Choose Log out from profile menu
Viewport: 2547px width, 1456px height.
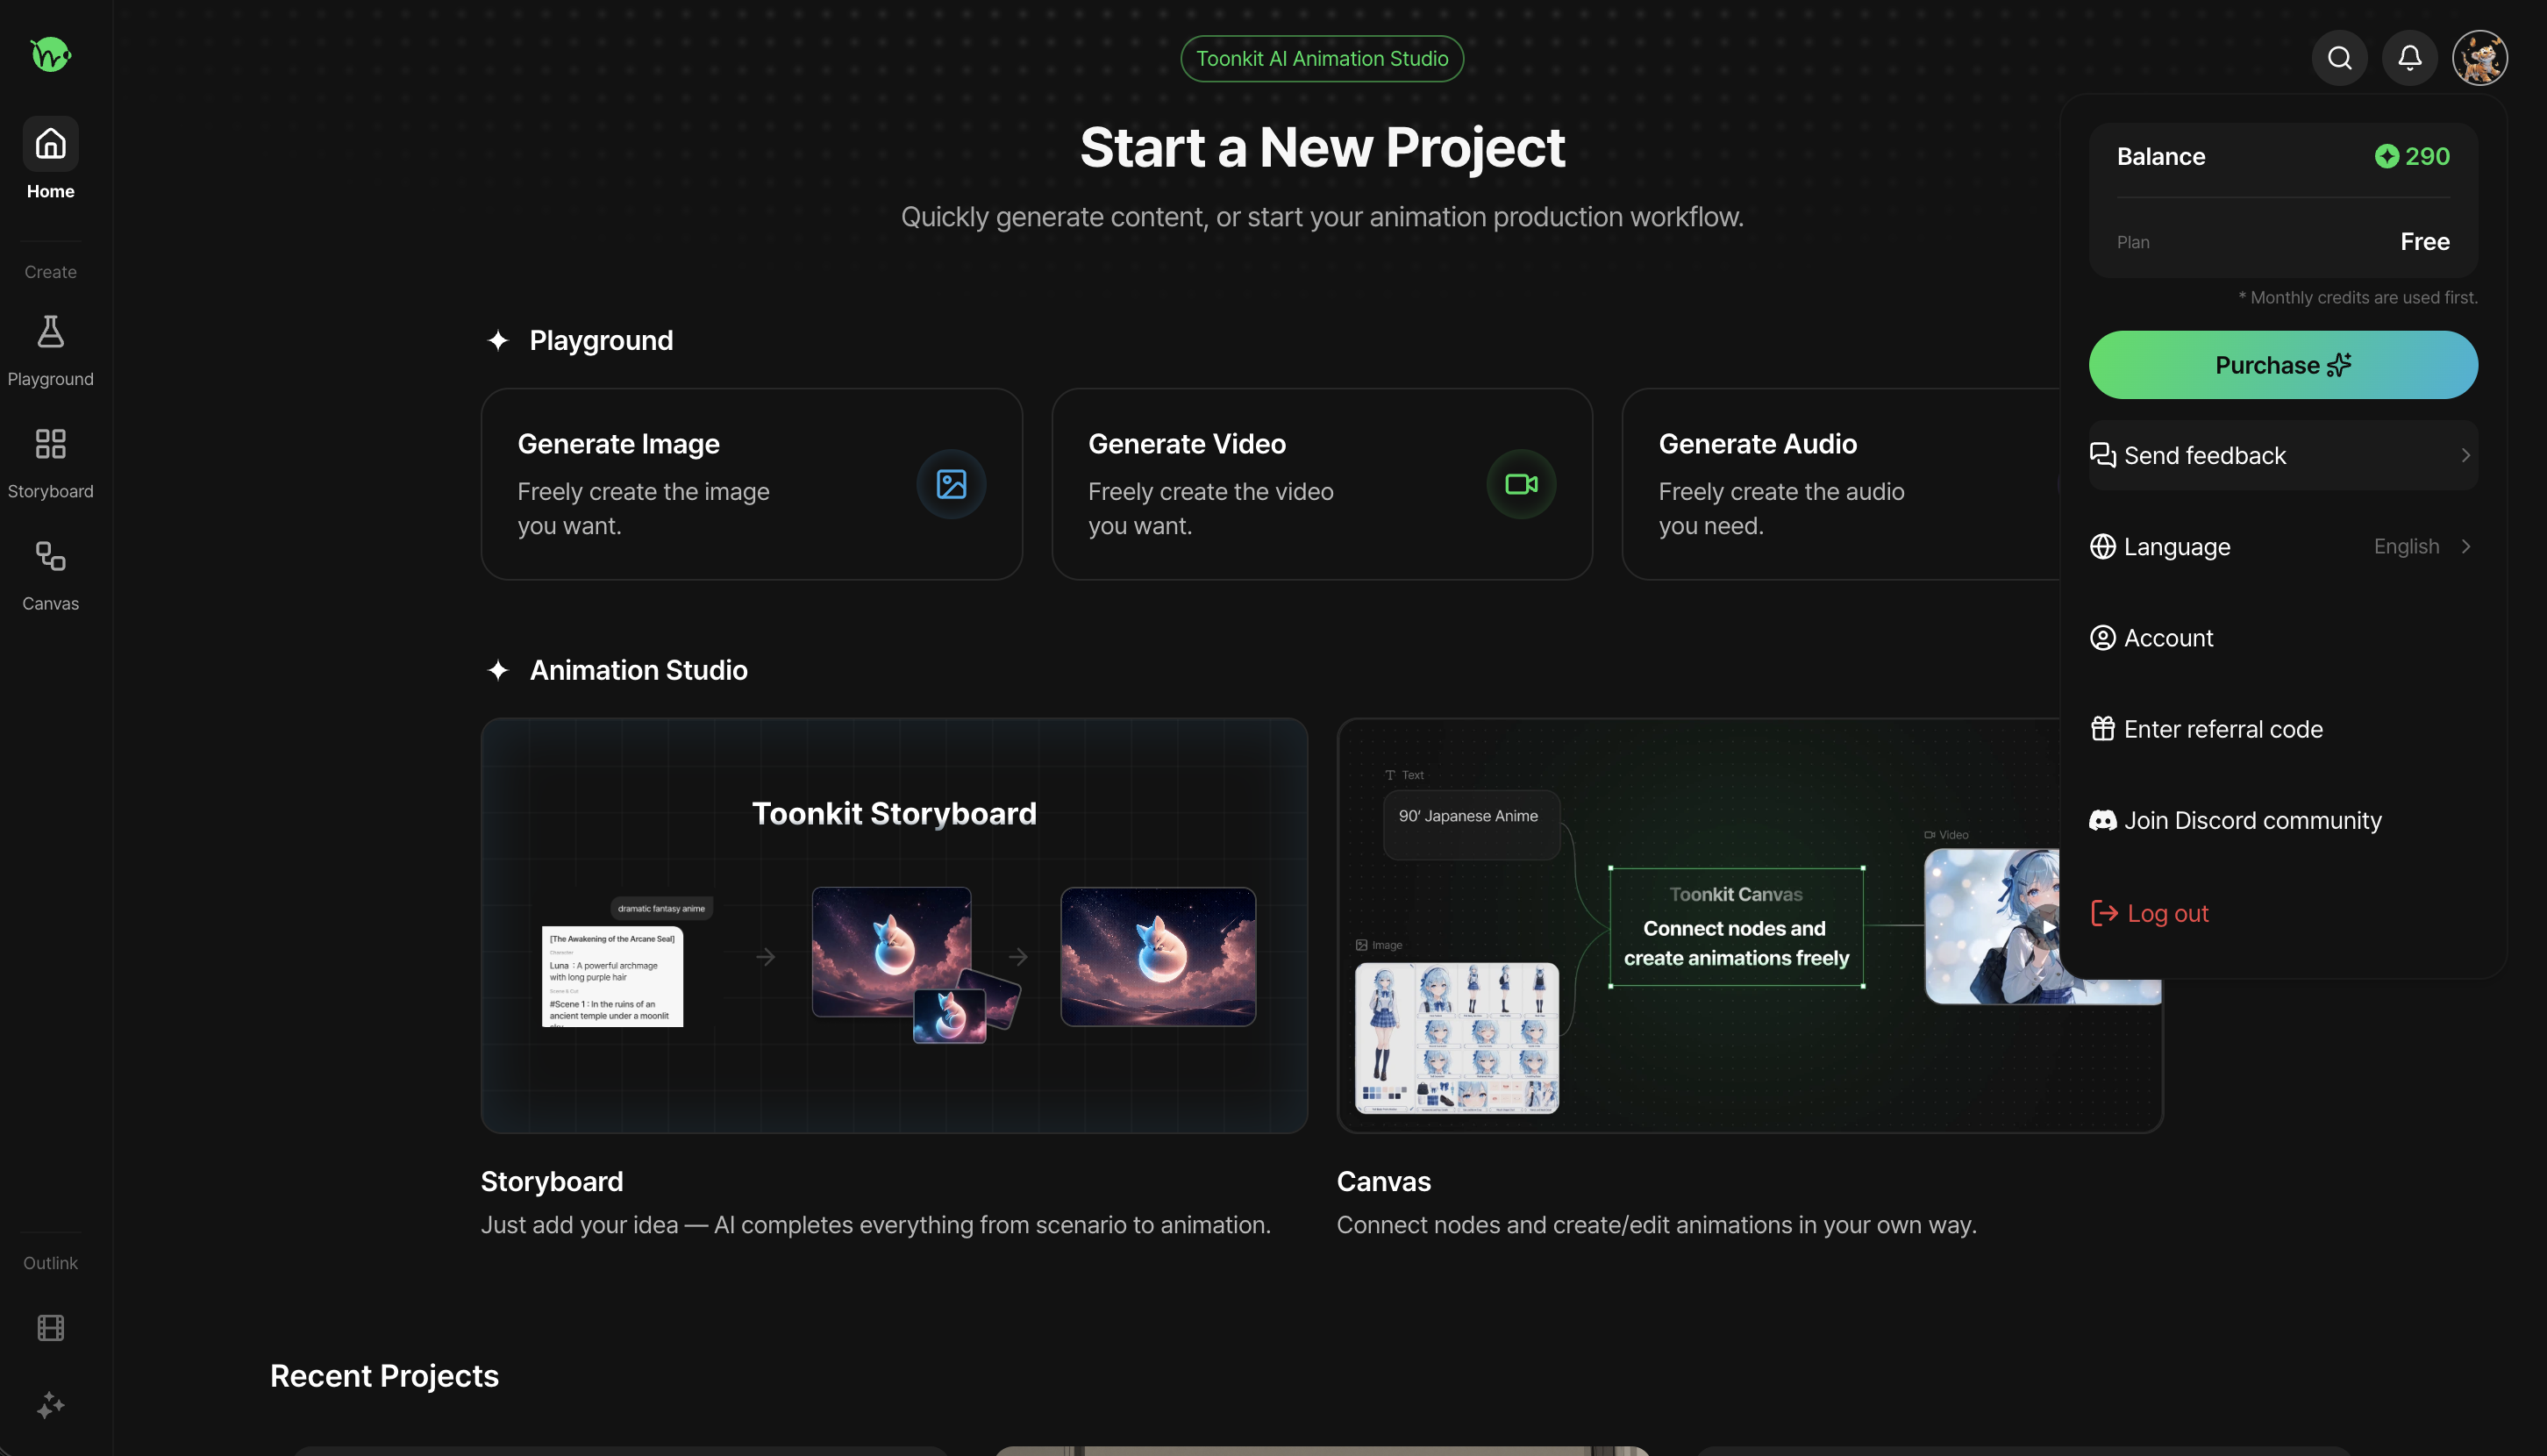point(2282,912)
